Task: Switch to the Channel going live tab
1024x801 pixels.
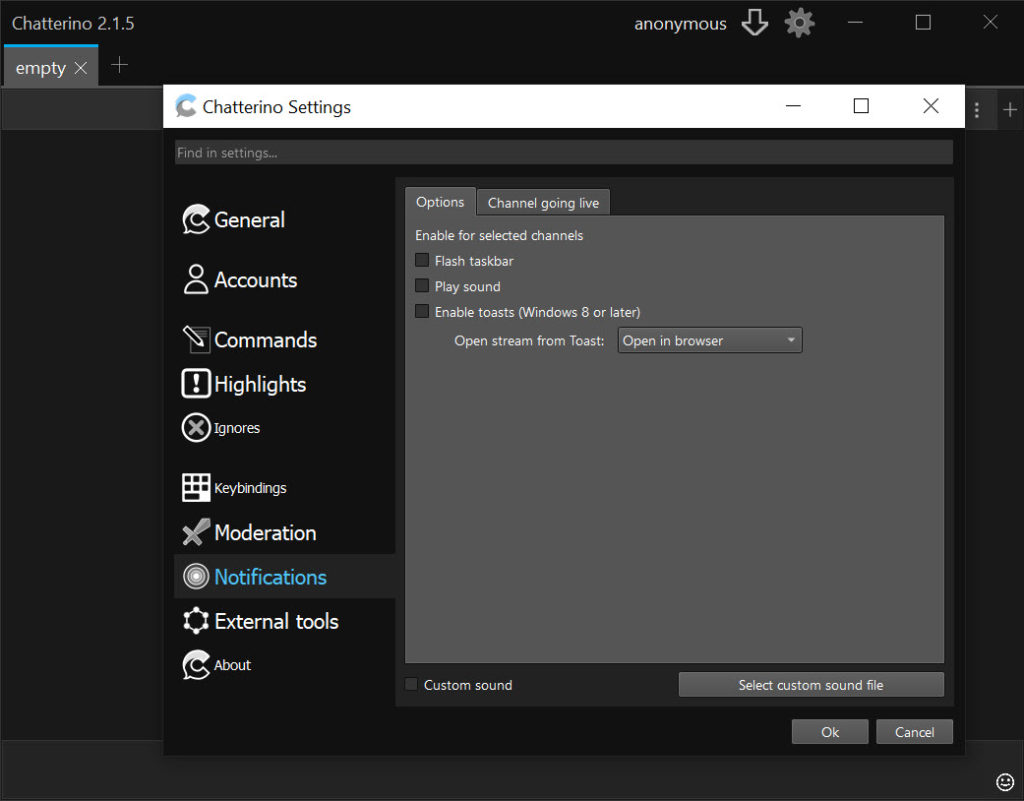Action: click(x=543, y=201)
